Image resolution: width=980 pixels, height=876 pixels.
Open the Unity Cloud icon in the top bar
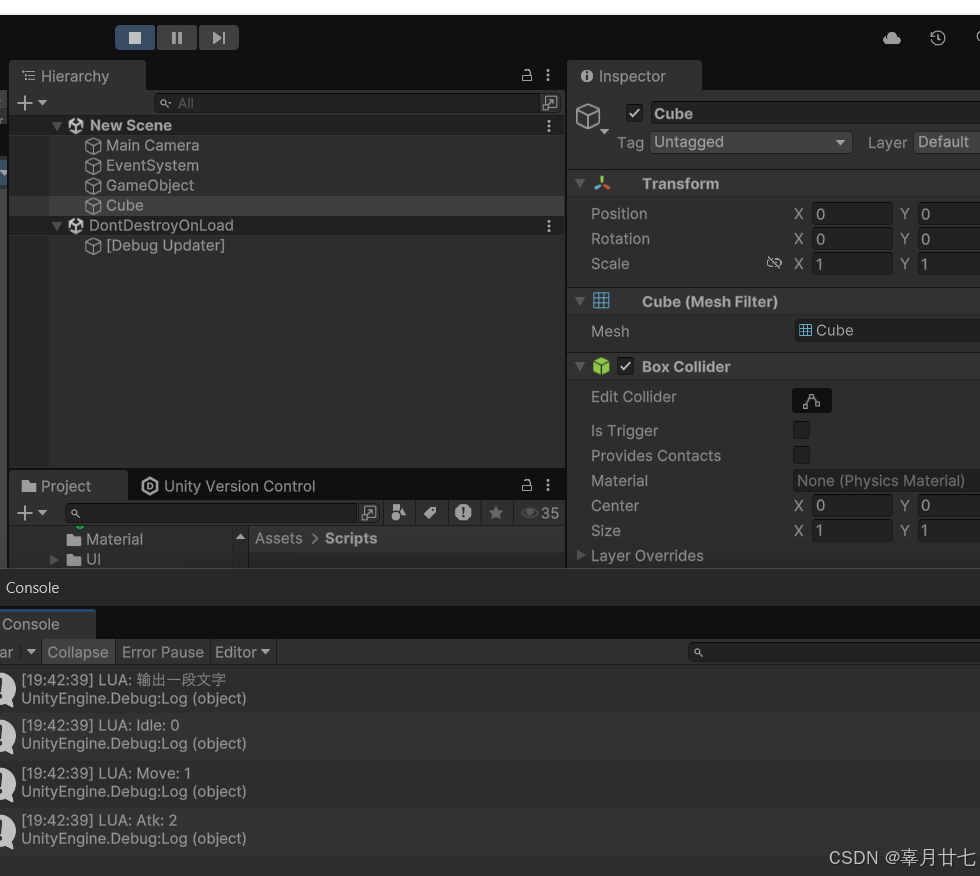[x=891, y=37]
